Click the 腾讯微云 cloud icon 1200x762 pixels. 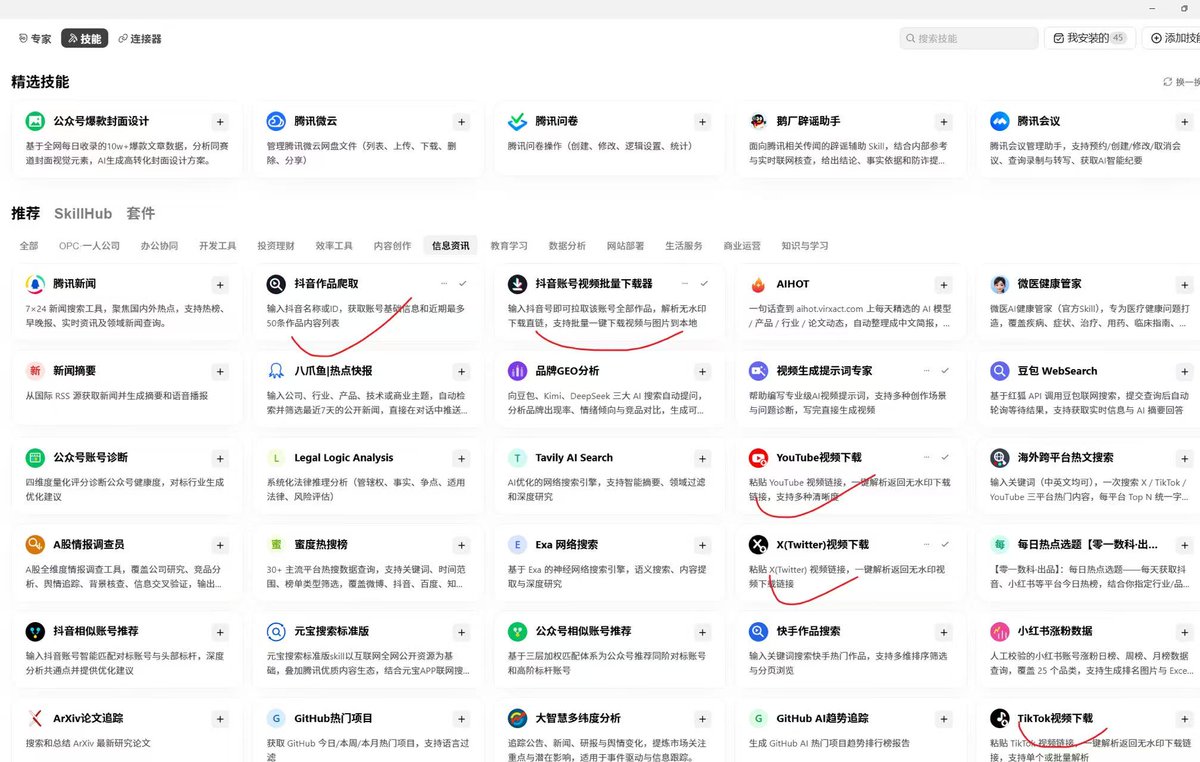(276, 121)
